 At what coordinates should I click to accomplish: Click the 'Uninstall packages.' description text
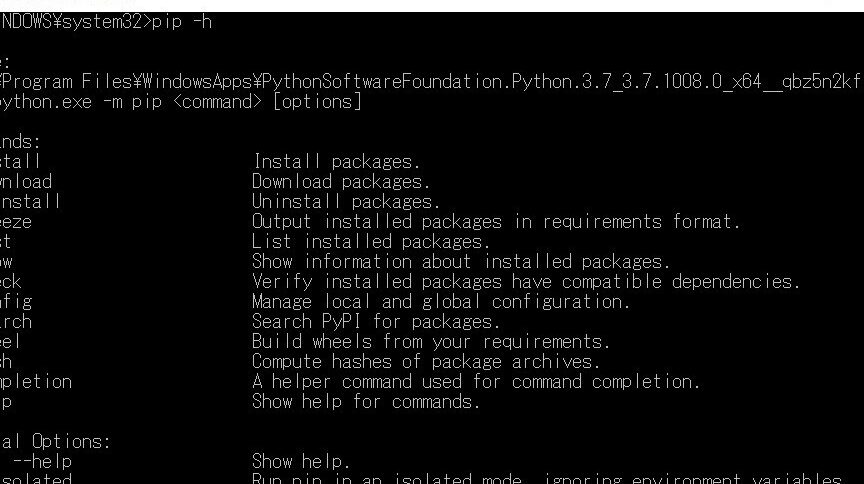click(346, 202)
